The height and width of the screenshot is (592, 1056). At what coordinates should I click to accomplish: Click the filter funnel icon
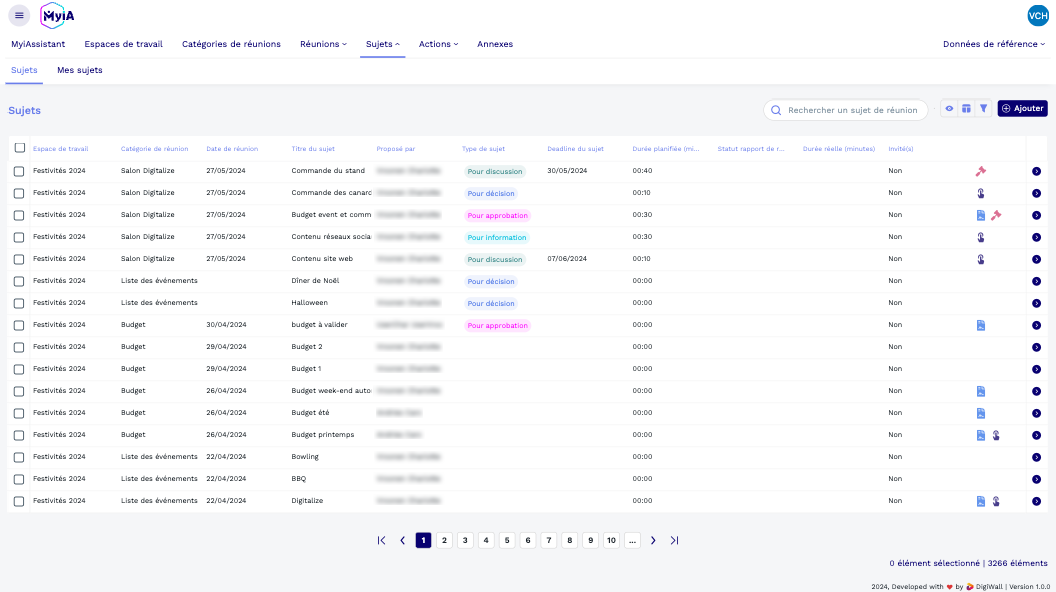984,109
